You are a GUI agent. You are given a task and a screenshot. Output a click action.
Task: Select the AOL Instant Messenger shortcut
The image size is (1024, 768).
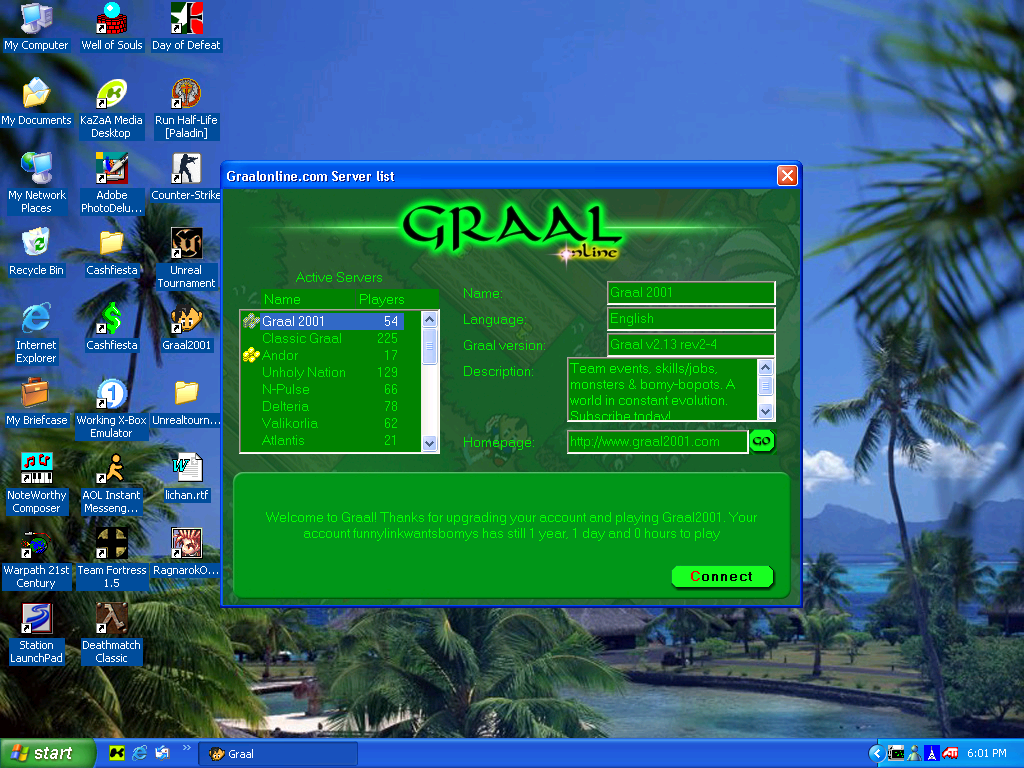point(111,484)
